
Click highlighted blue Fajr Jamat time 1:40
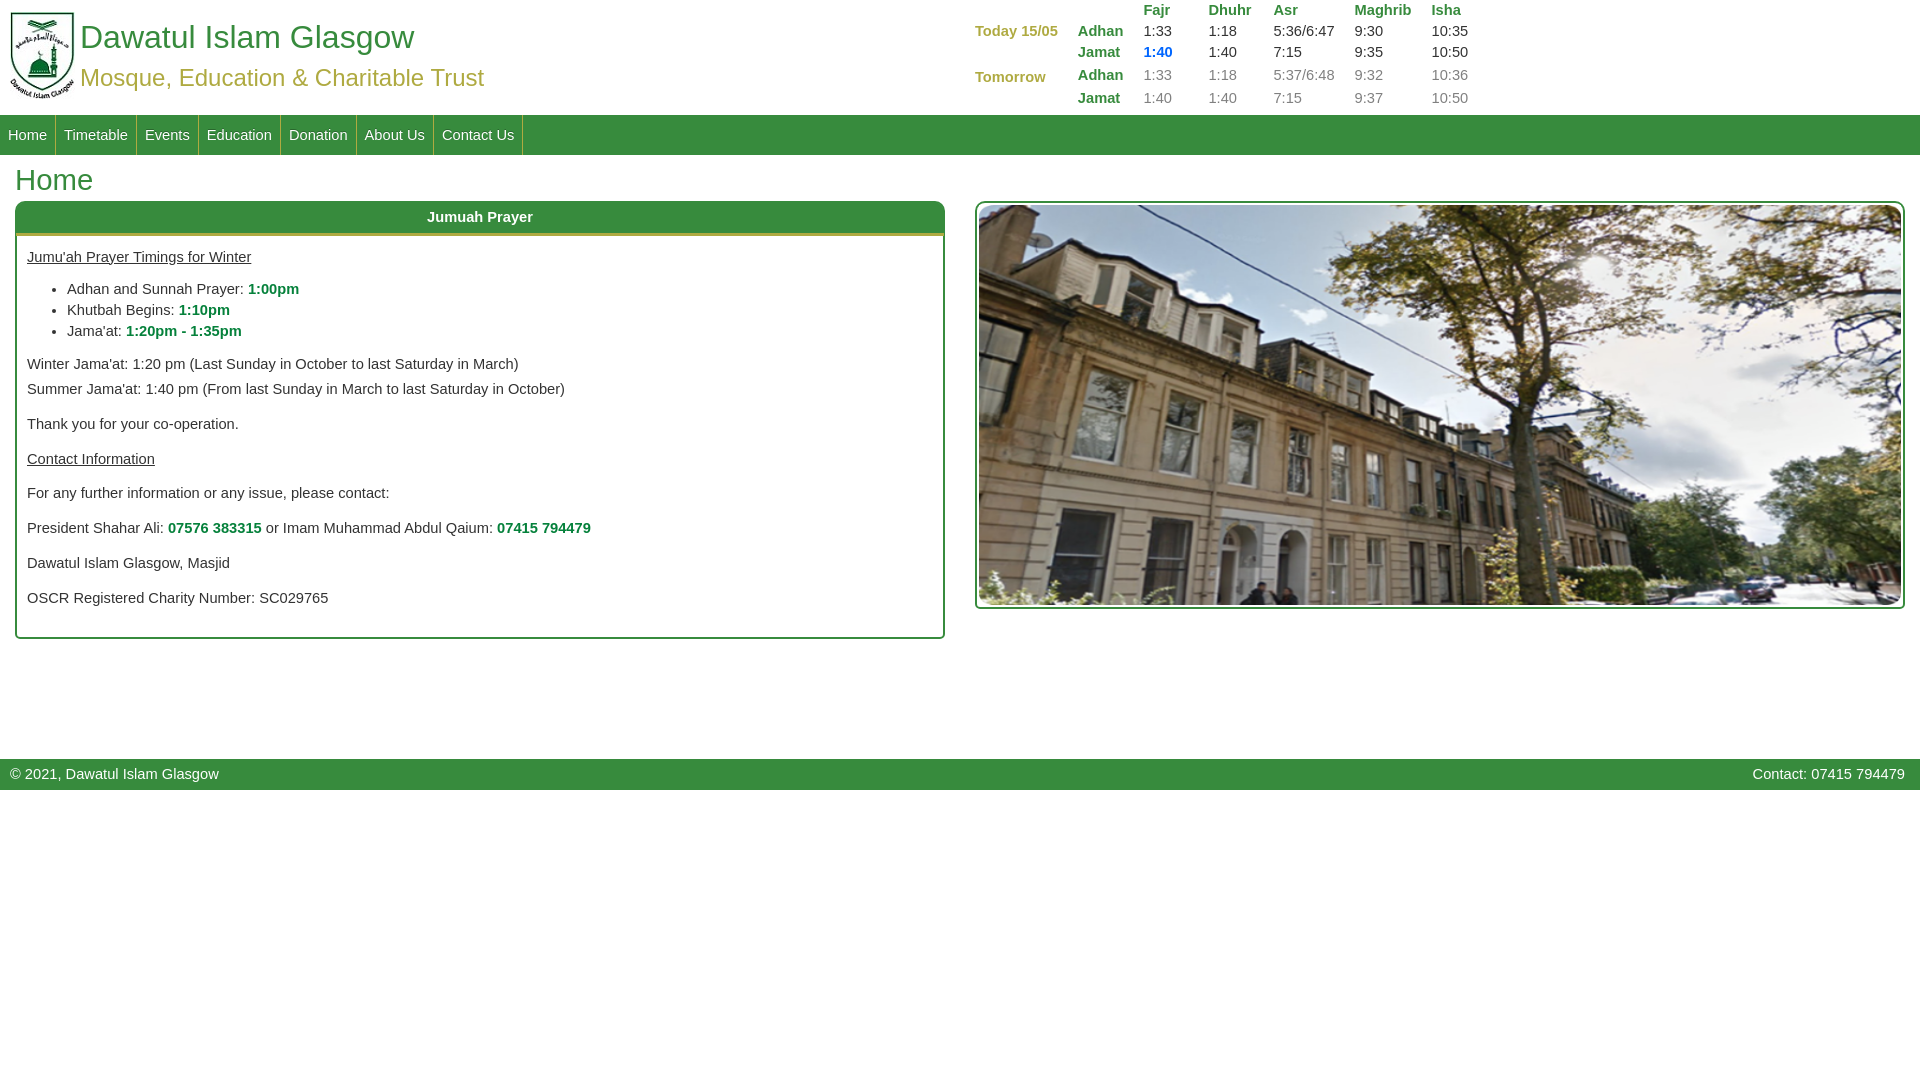click(1158, 52)
